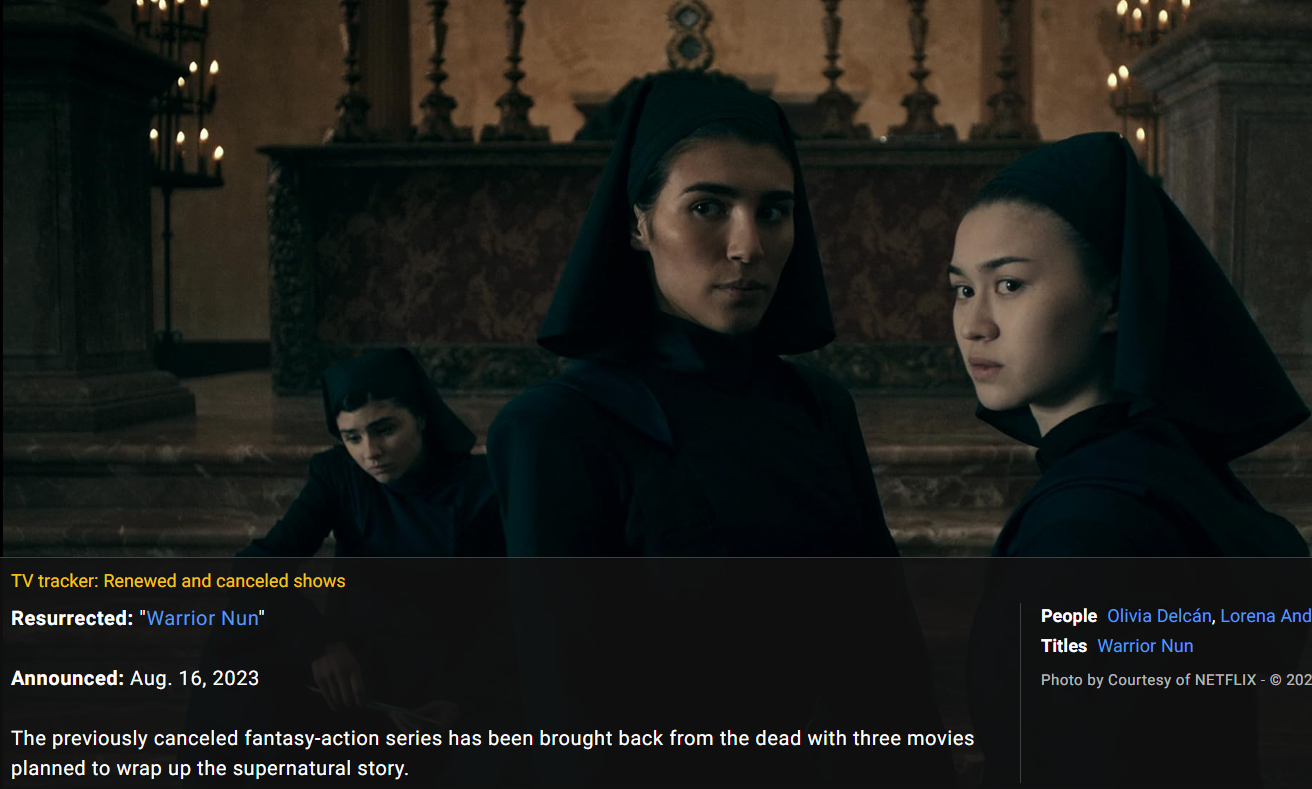Click the Photo by Courtesy of NETFLIX credit

pyautogui.click(x=1176, y=679)
